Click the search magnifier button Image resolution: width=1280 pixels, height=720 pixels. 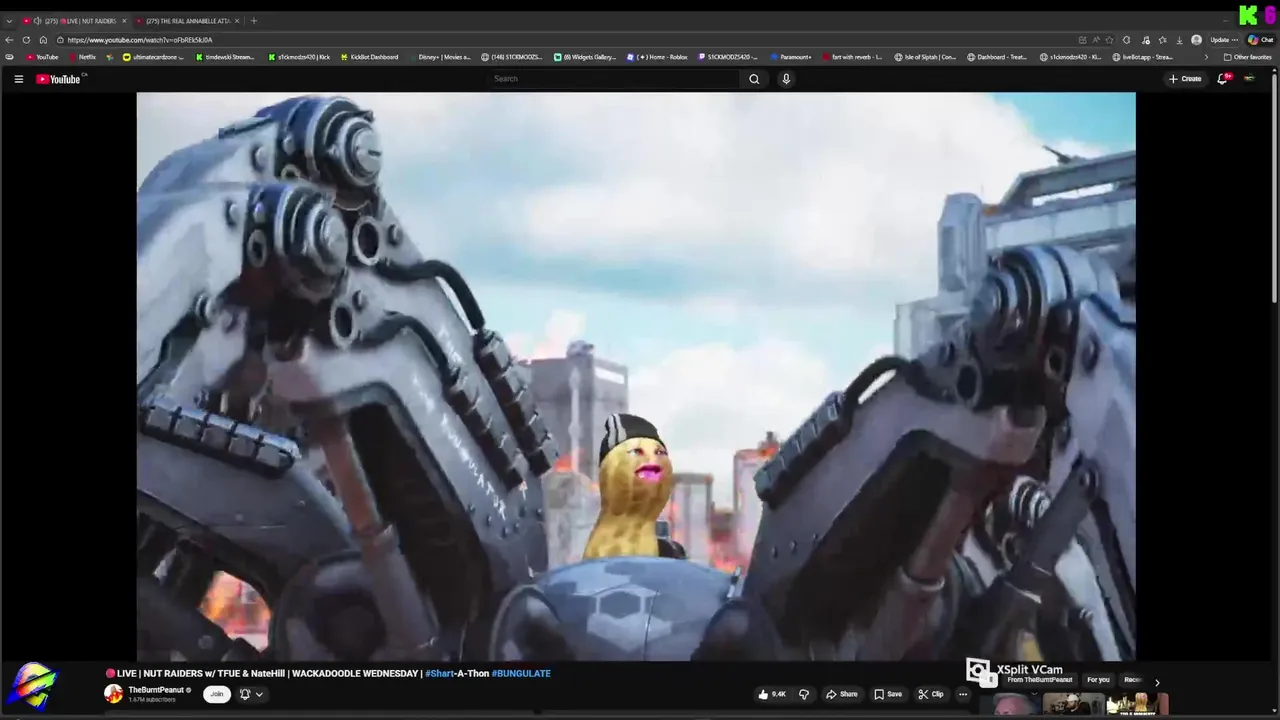[x=754, y=79]
